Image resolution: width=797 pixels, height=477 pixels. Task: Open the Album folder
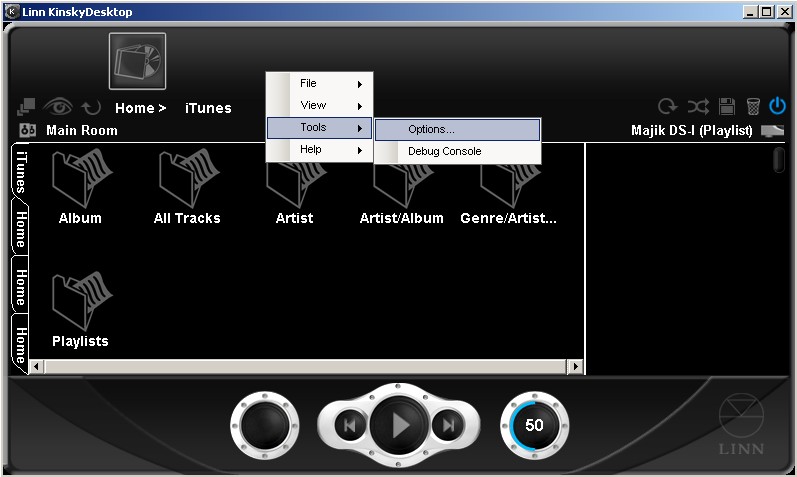click(80, 187)
